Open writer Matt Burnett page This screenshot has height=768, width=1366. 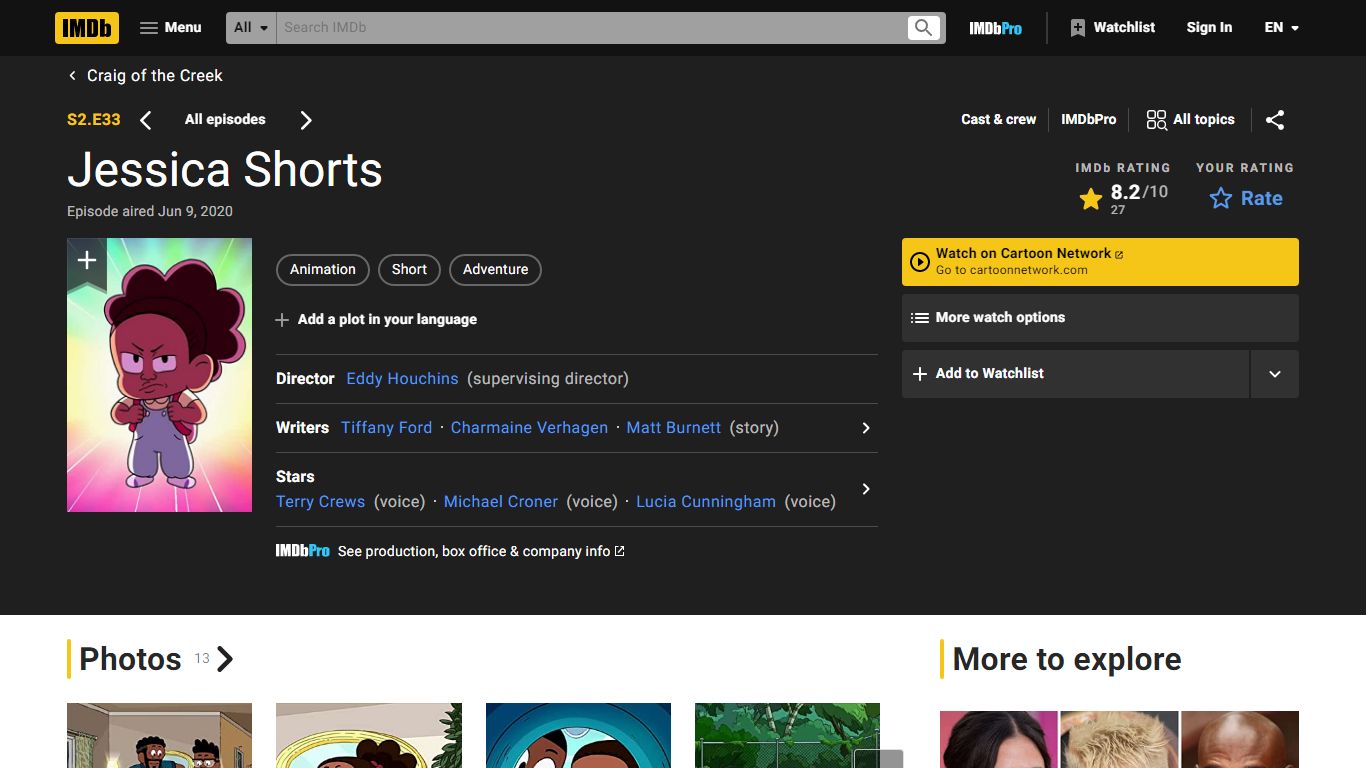point(674,428)
